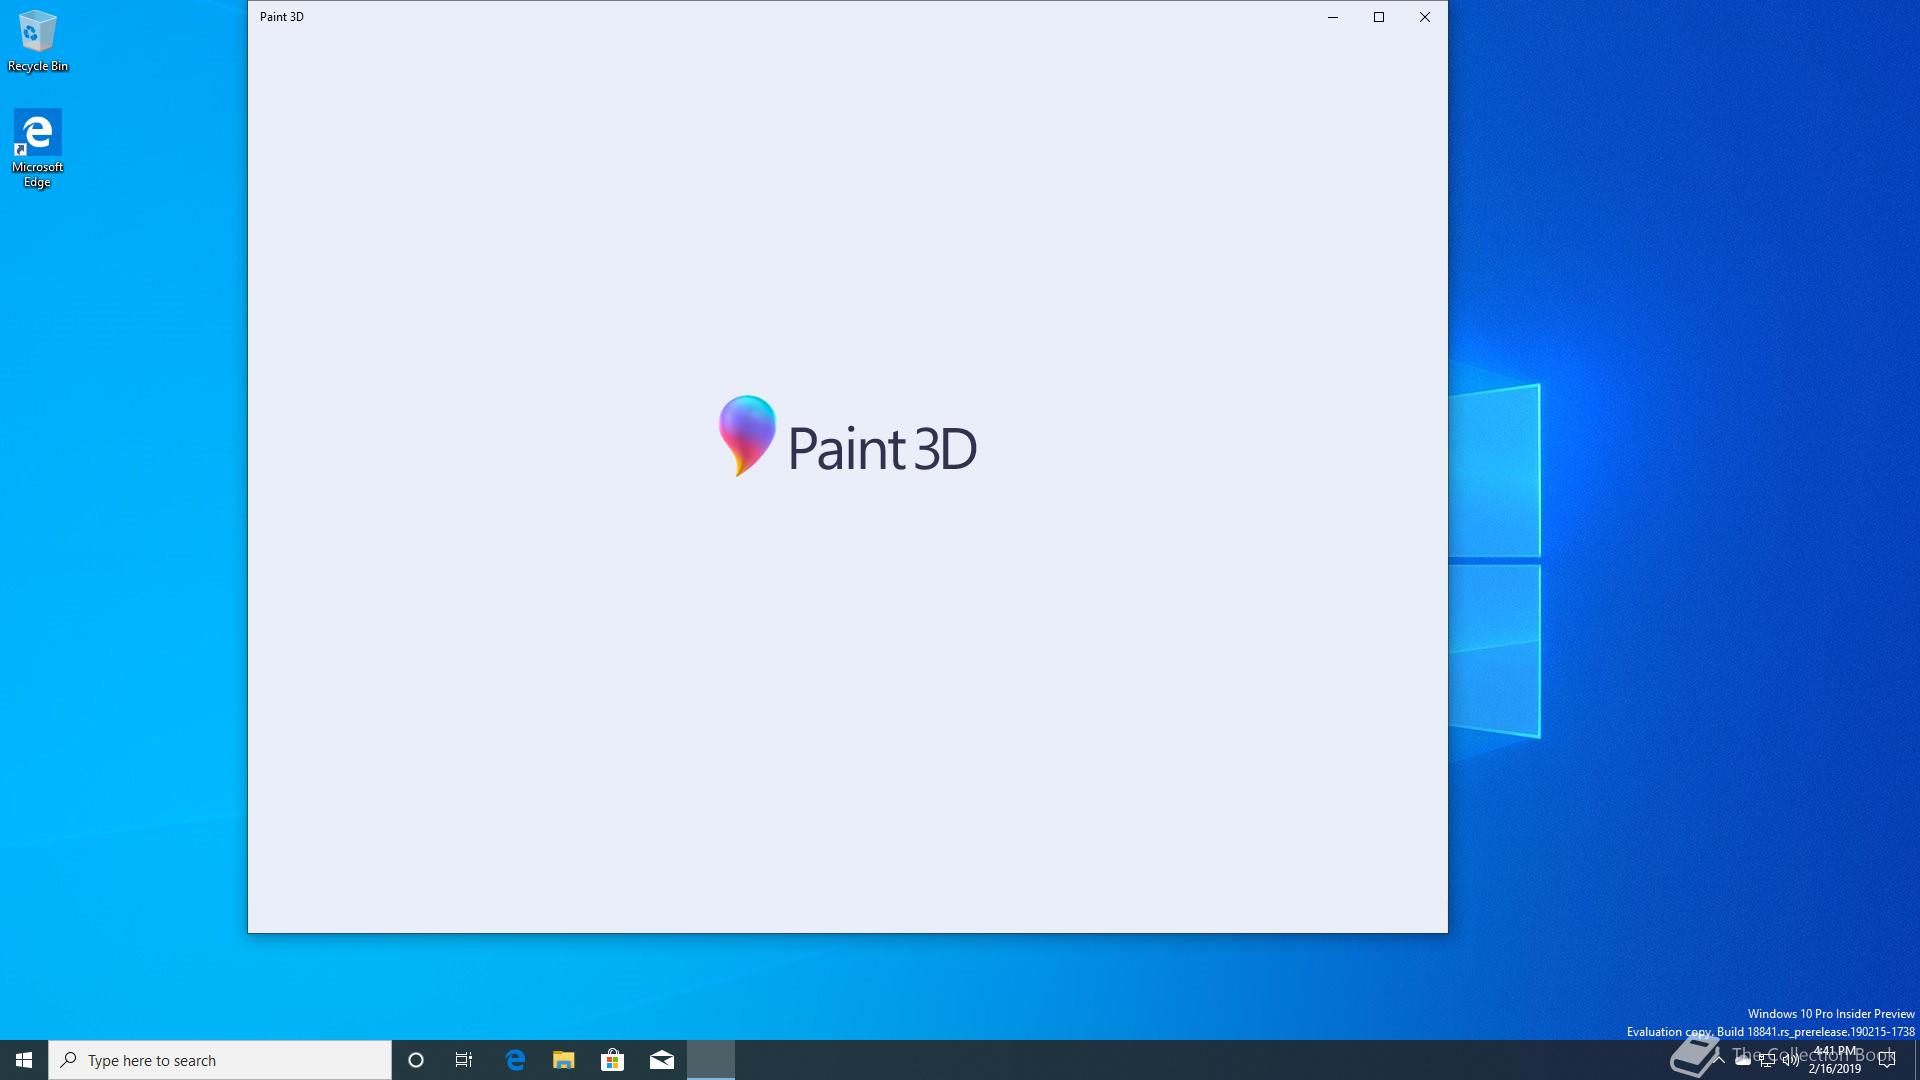The height and width of the screenshot is (1080, 1920).
Task: Open Microsoft Store from the taskbar
Action: (613, 1060)
